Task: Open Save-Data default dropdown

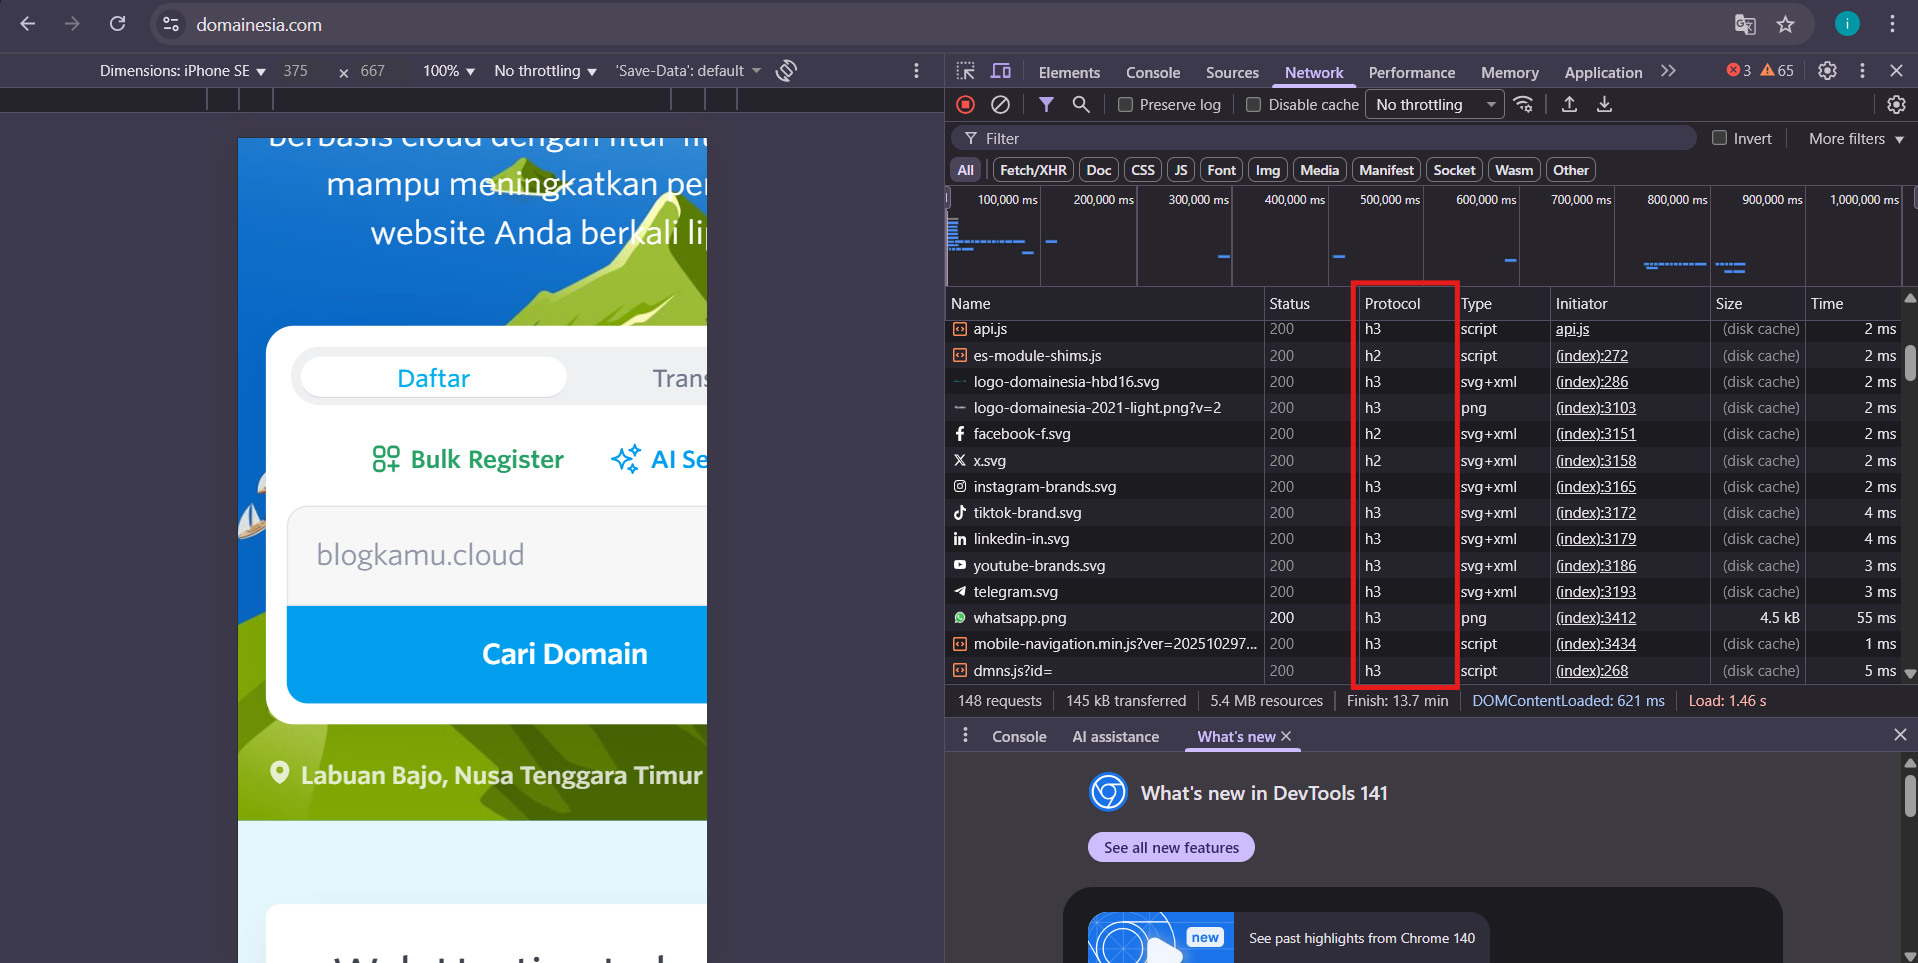Action: 688,71
